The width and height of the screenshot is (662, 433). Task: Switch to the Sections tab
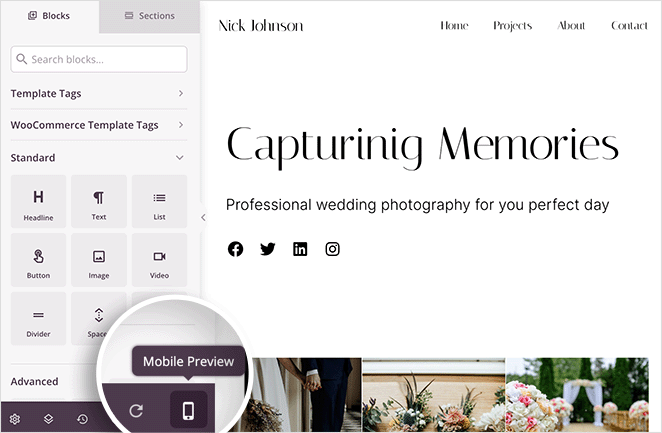tap(149, 16)
